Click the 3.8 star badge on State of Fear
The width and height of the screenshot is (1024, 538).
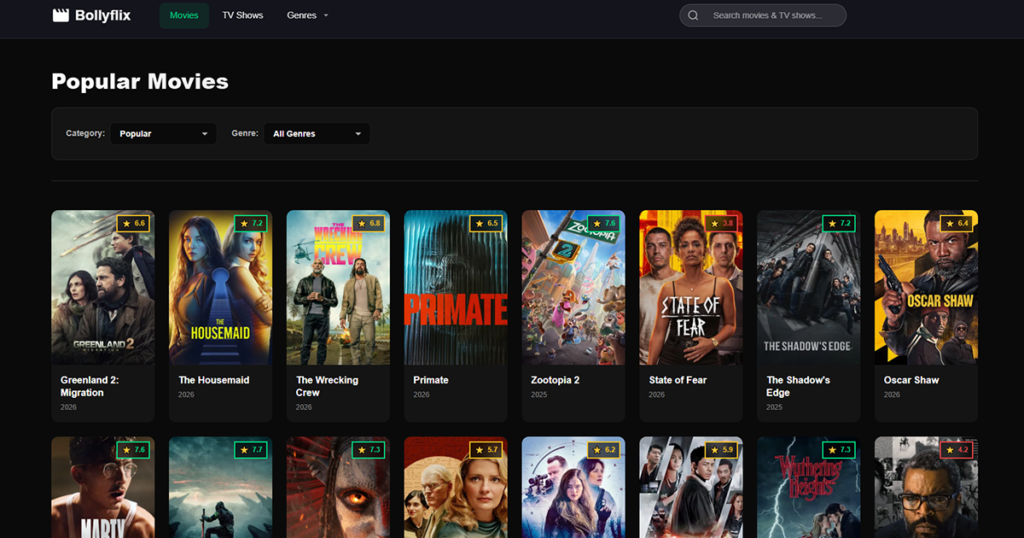[x=721, y=223]
